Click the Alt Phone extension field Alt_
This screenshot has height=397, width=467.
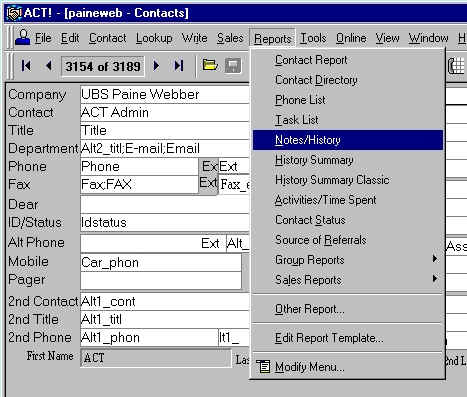click(x=238, y=244)
